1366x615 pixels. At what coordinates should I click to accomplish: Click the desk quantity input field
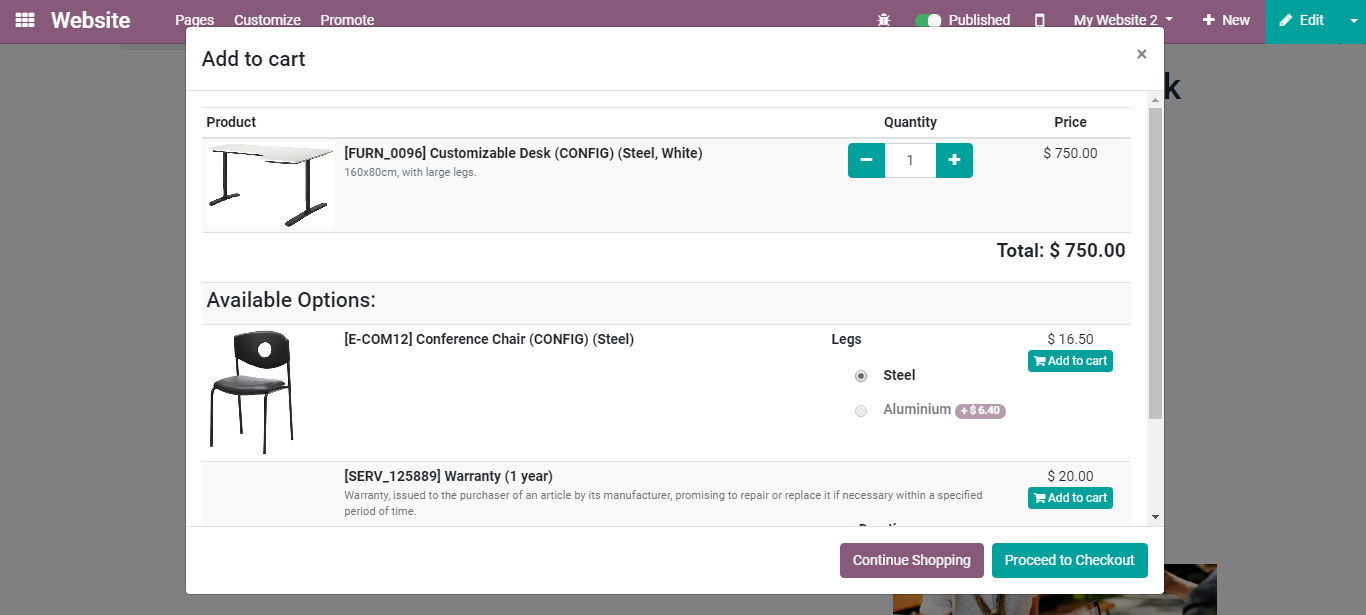coord(910,160)
